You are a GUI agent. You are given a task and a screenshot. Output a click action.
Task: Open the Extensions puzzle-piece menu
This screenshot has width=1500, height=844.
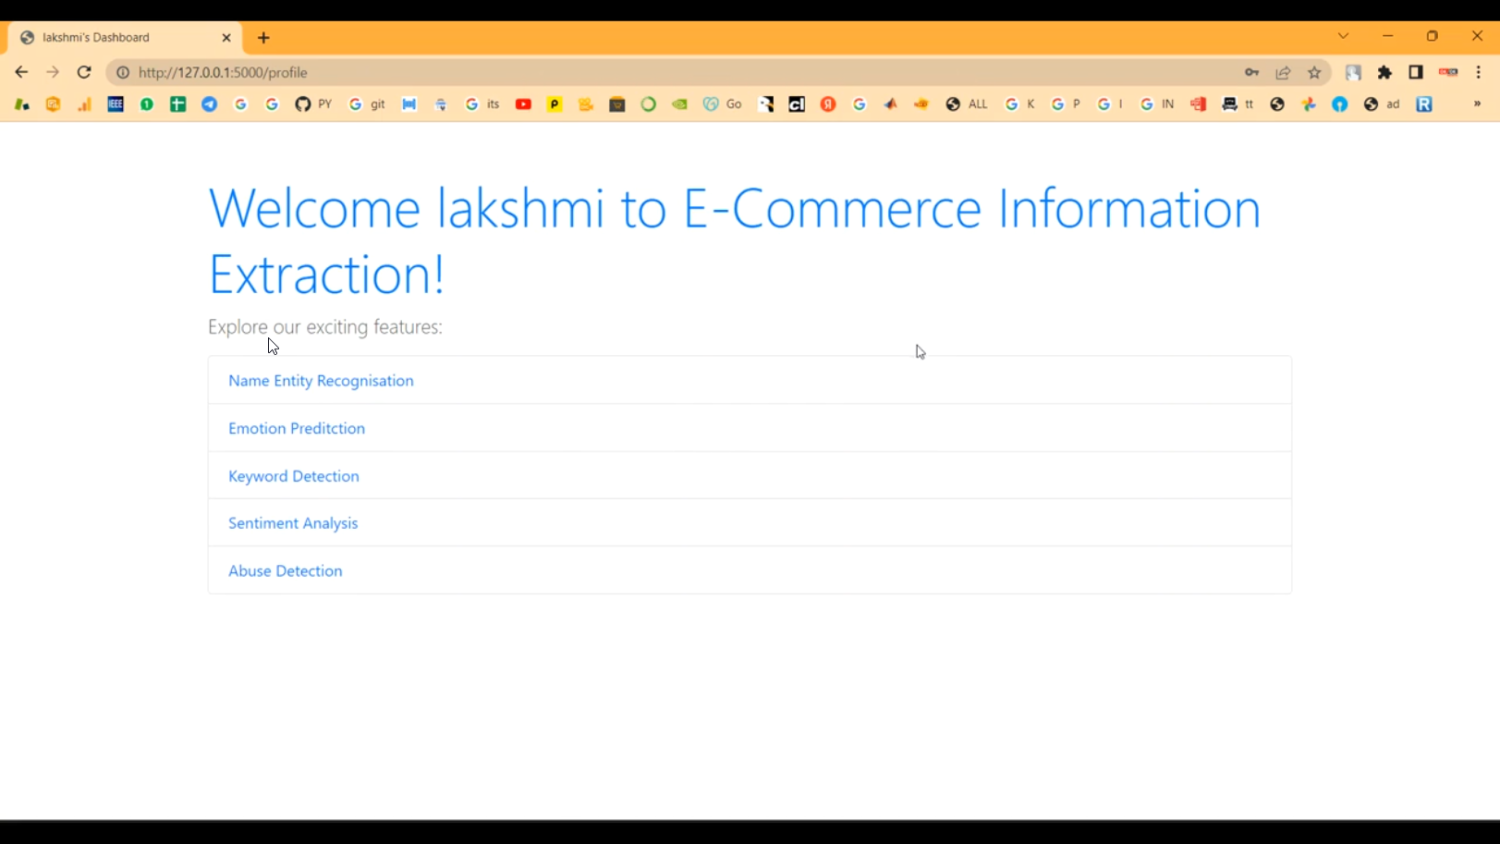pyautogui.click(x=1385, y=72)
